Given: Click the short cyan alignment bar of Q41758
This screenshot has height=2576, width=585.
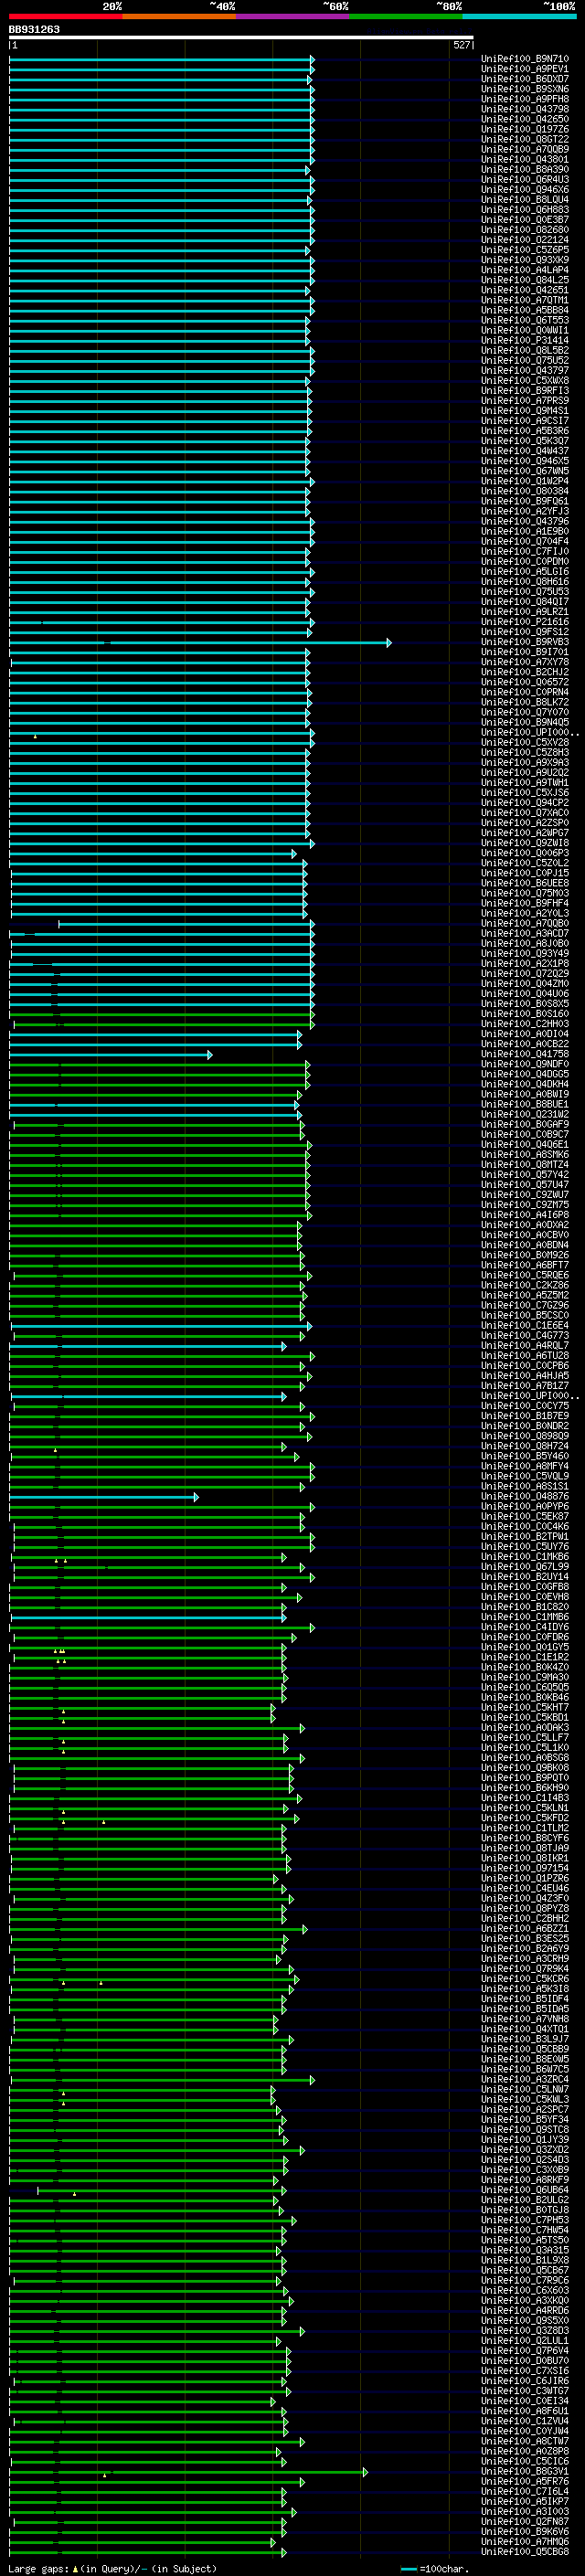Looking at the screenshot, I should 110,1055.
